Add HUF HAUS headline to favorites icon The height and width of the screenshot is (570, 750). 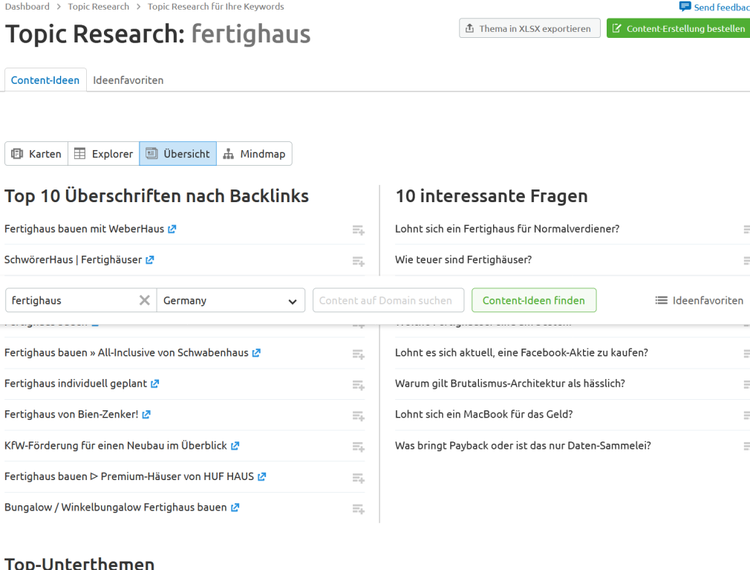pos(358,478)
